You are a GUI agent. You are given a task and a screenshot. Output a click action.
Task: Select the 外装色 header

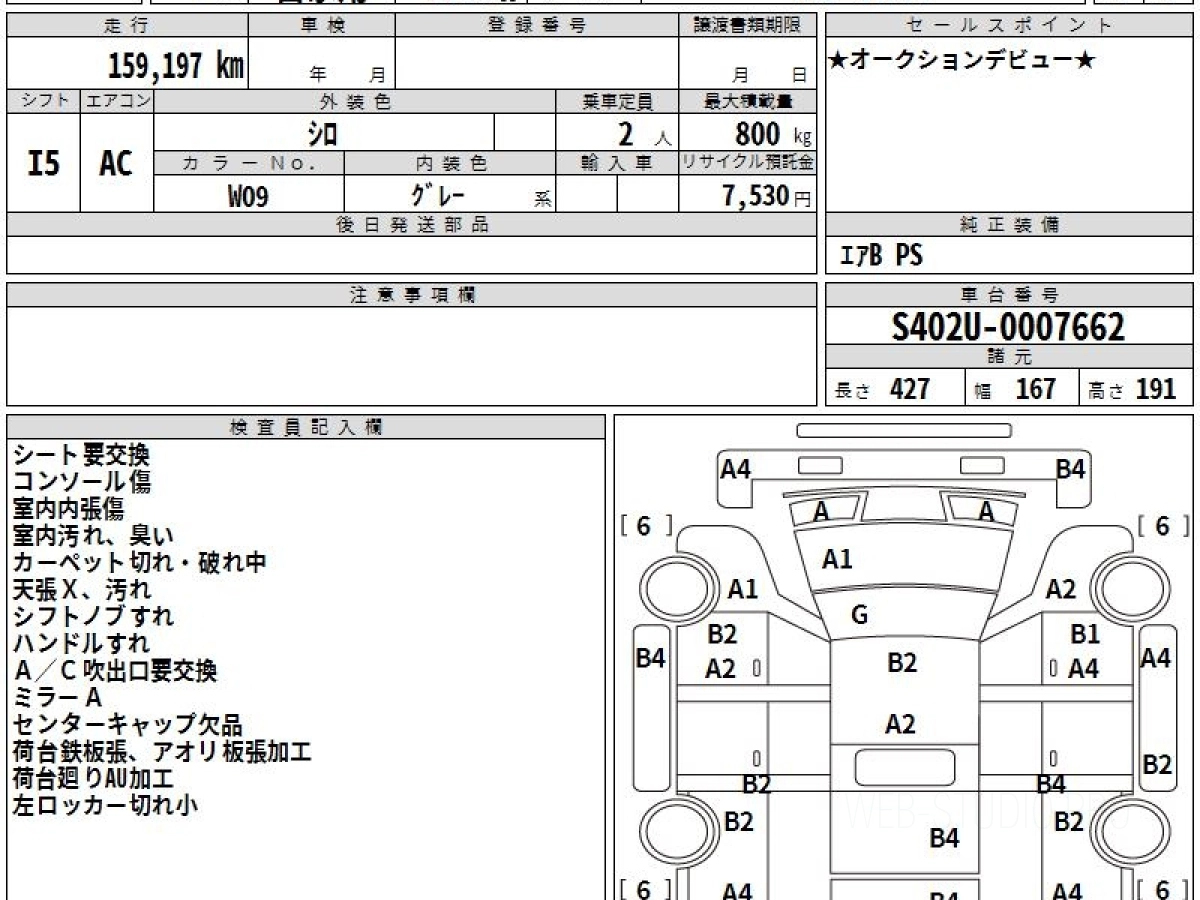(x=354, y=101)
